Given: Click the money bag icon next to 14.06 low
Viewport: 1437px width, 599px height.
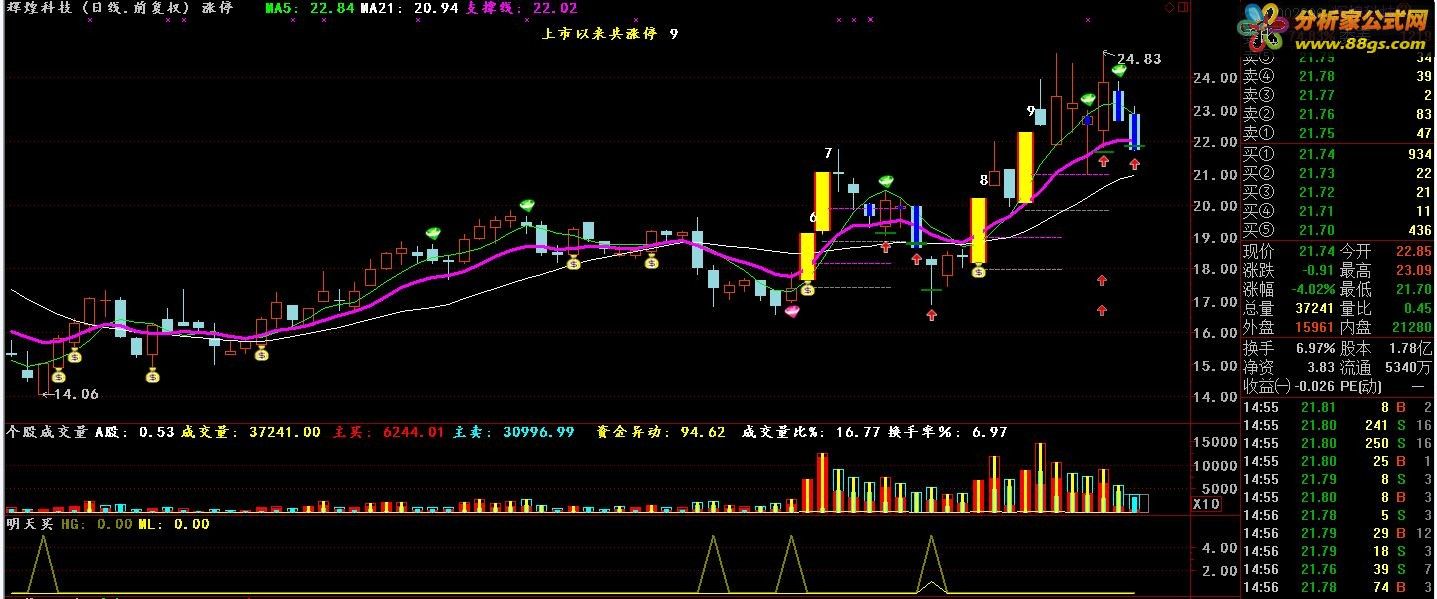Looking at the screenshot, I should (x=58, y=375).
